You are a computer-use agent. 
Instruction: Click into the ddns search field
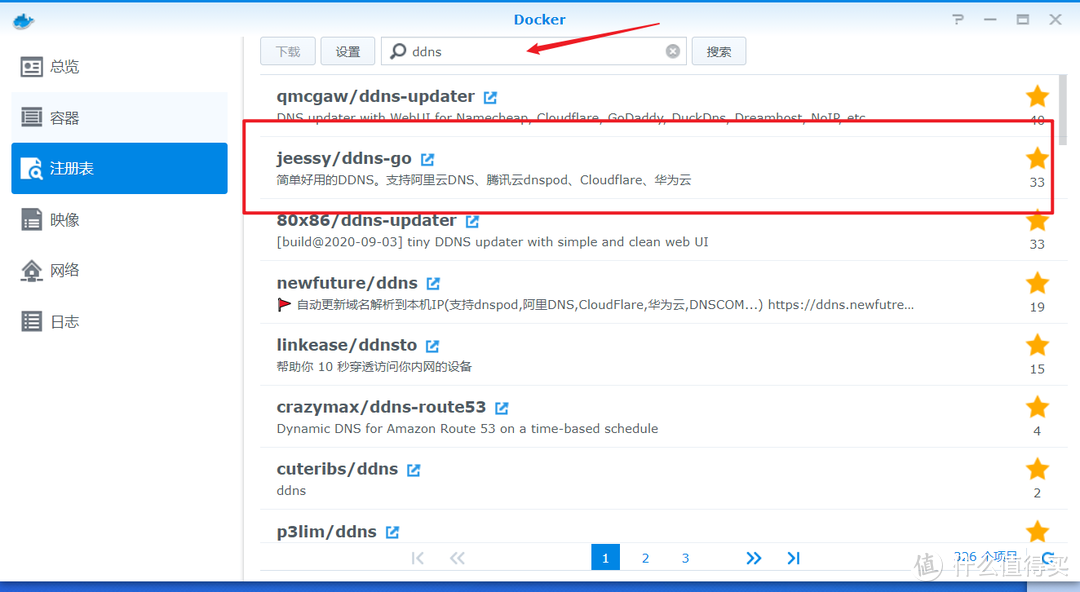(x=534, y=52)
